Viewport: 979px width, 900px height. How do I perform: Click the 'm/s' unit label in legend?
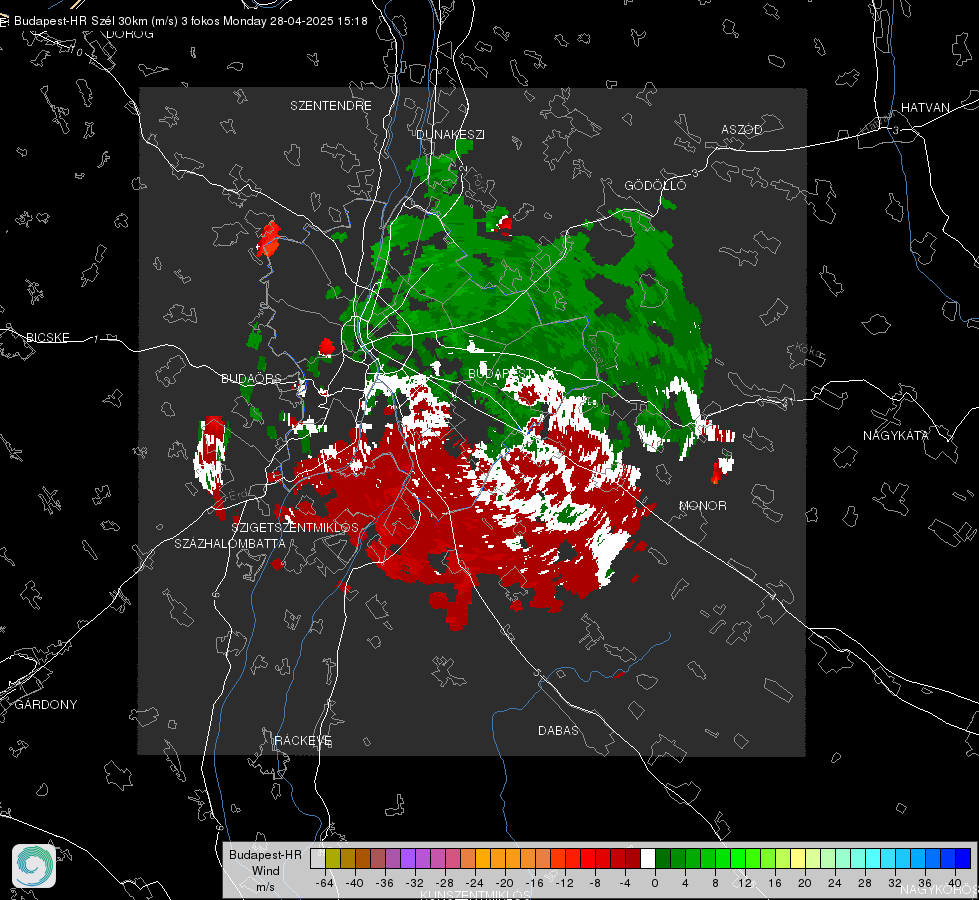click(x=265, y=887)
